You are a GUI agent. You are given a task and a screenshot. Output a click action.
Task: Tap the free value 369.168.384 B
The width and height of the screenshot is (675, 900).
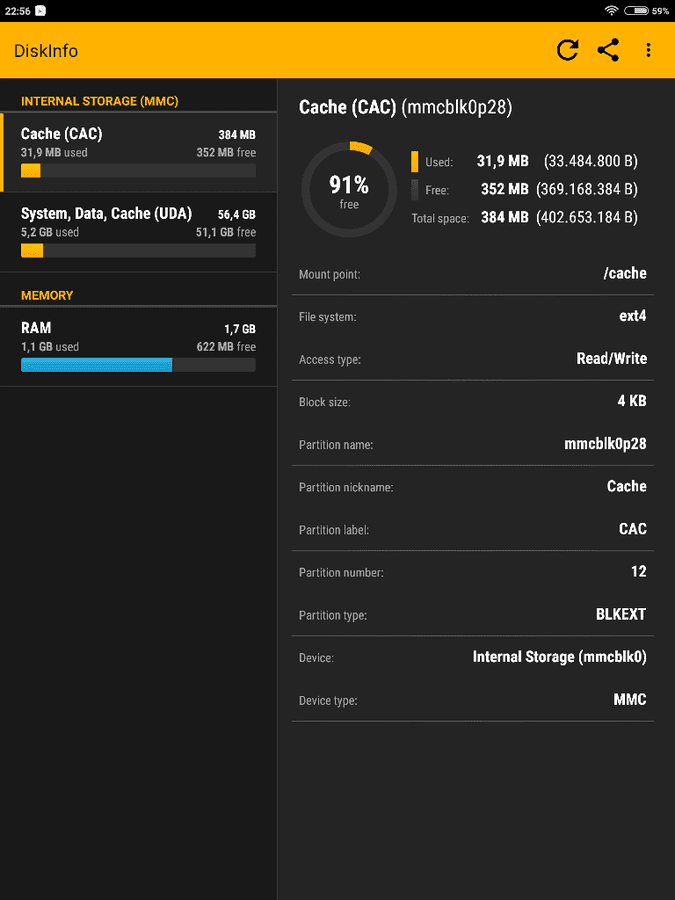pos(587,189)
